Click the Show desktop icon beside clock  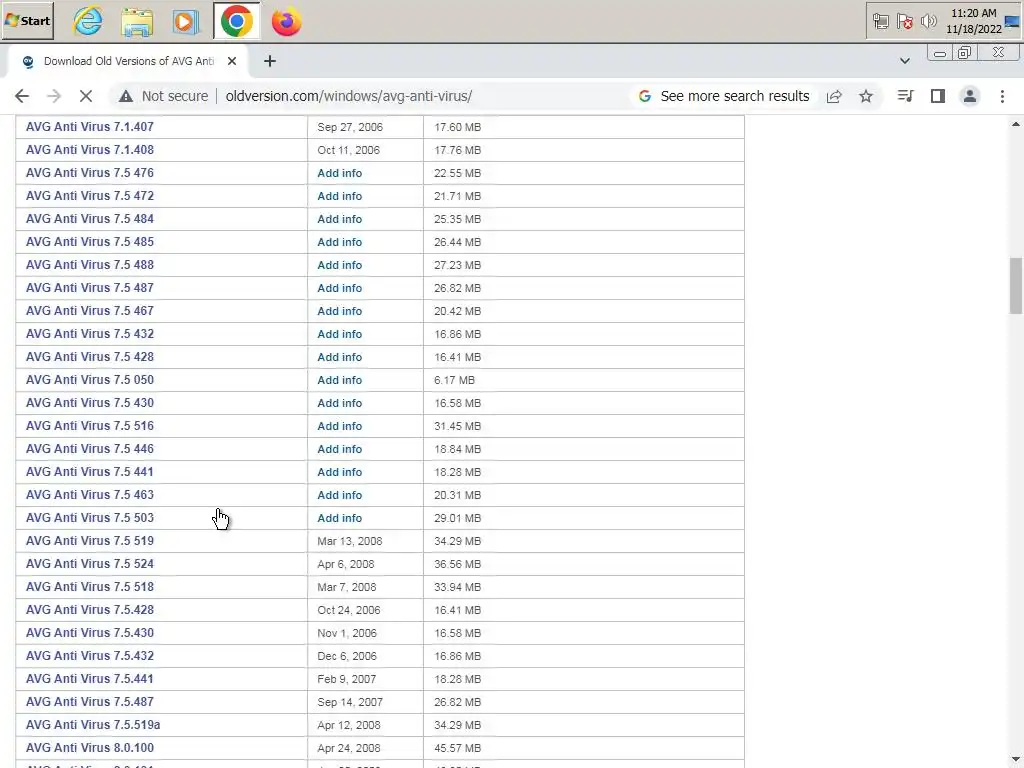[1012, 22]
